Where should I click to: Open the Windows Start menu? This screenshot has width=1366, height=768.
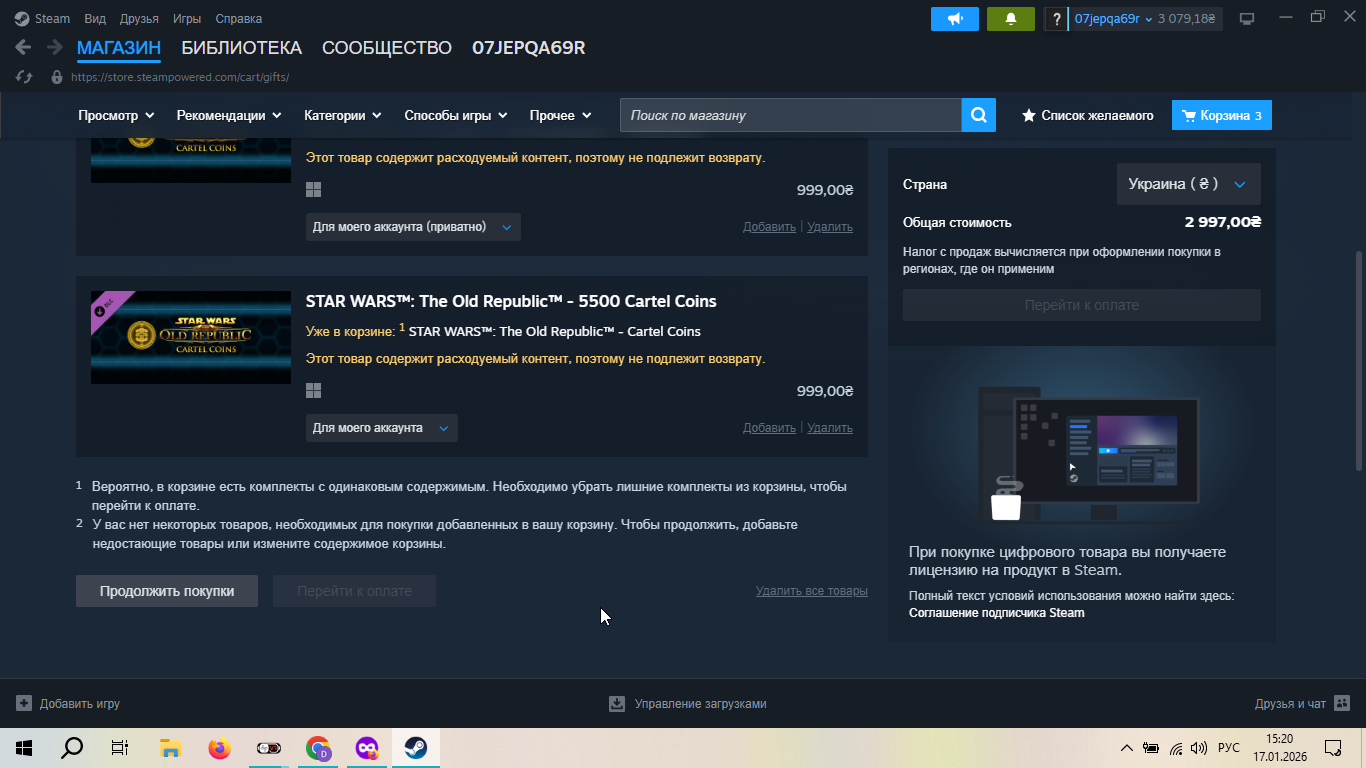(23, 748)
